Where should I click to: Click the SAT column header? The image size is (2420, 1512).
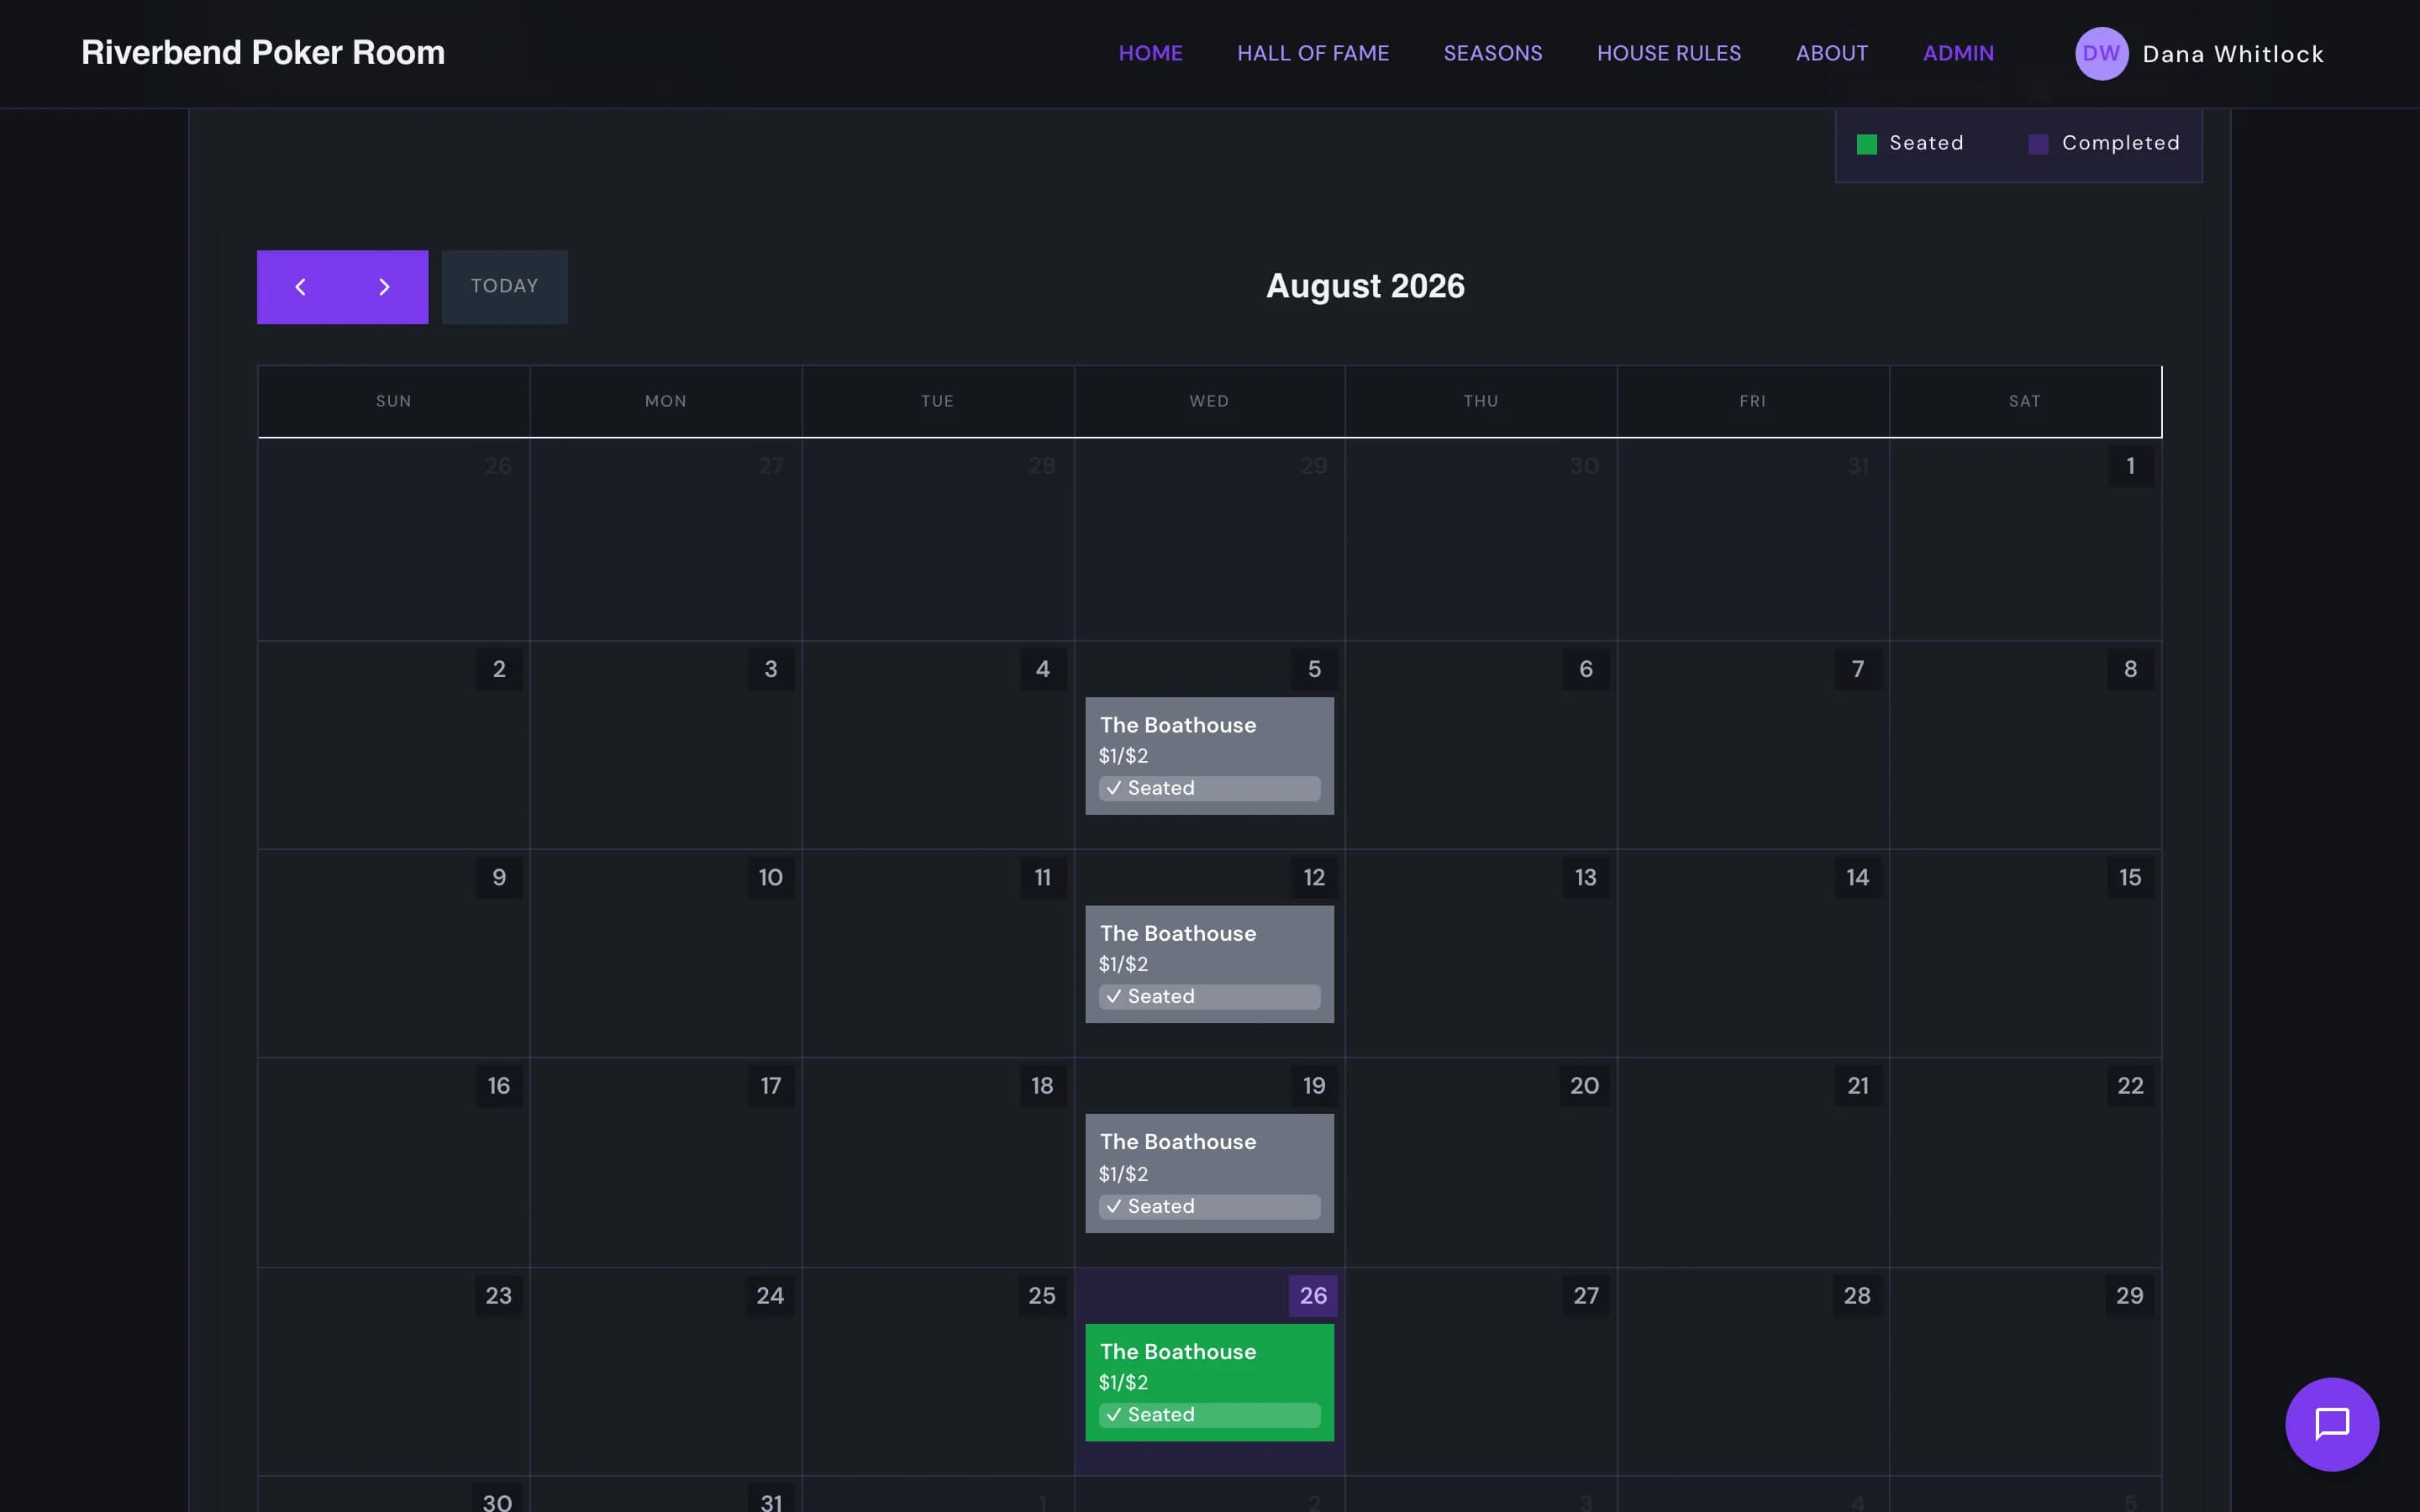[2025, 402]
